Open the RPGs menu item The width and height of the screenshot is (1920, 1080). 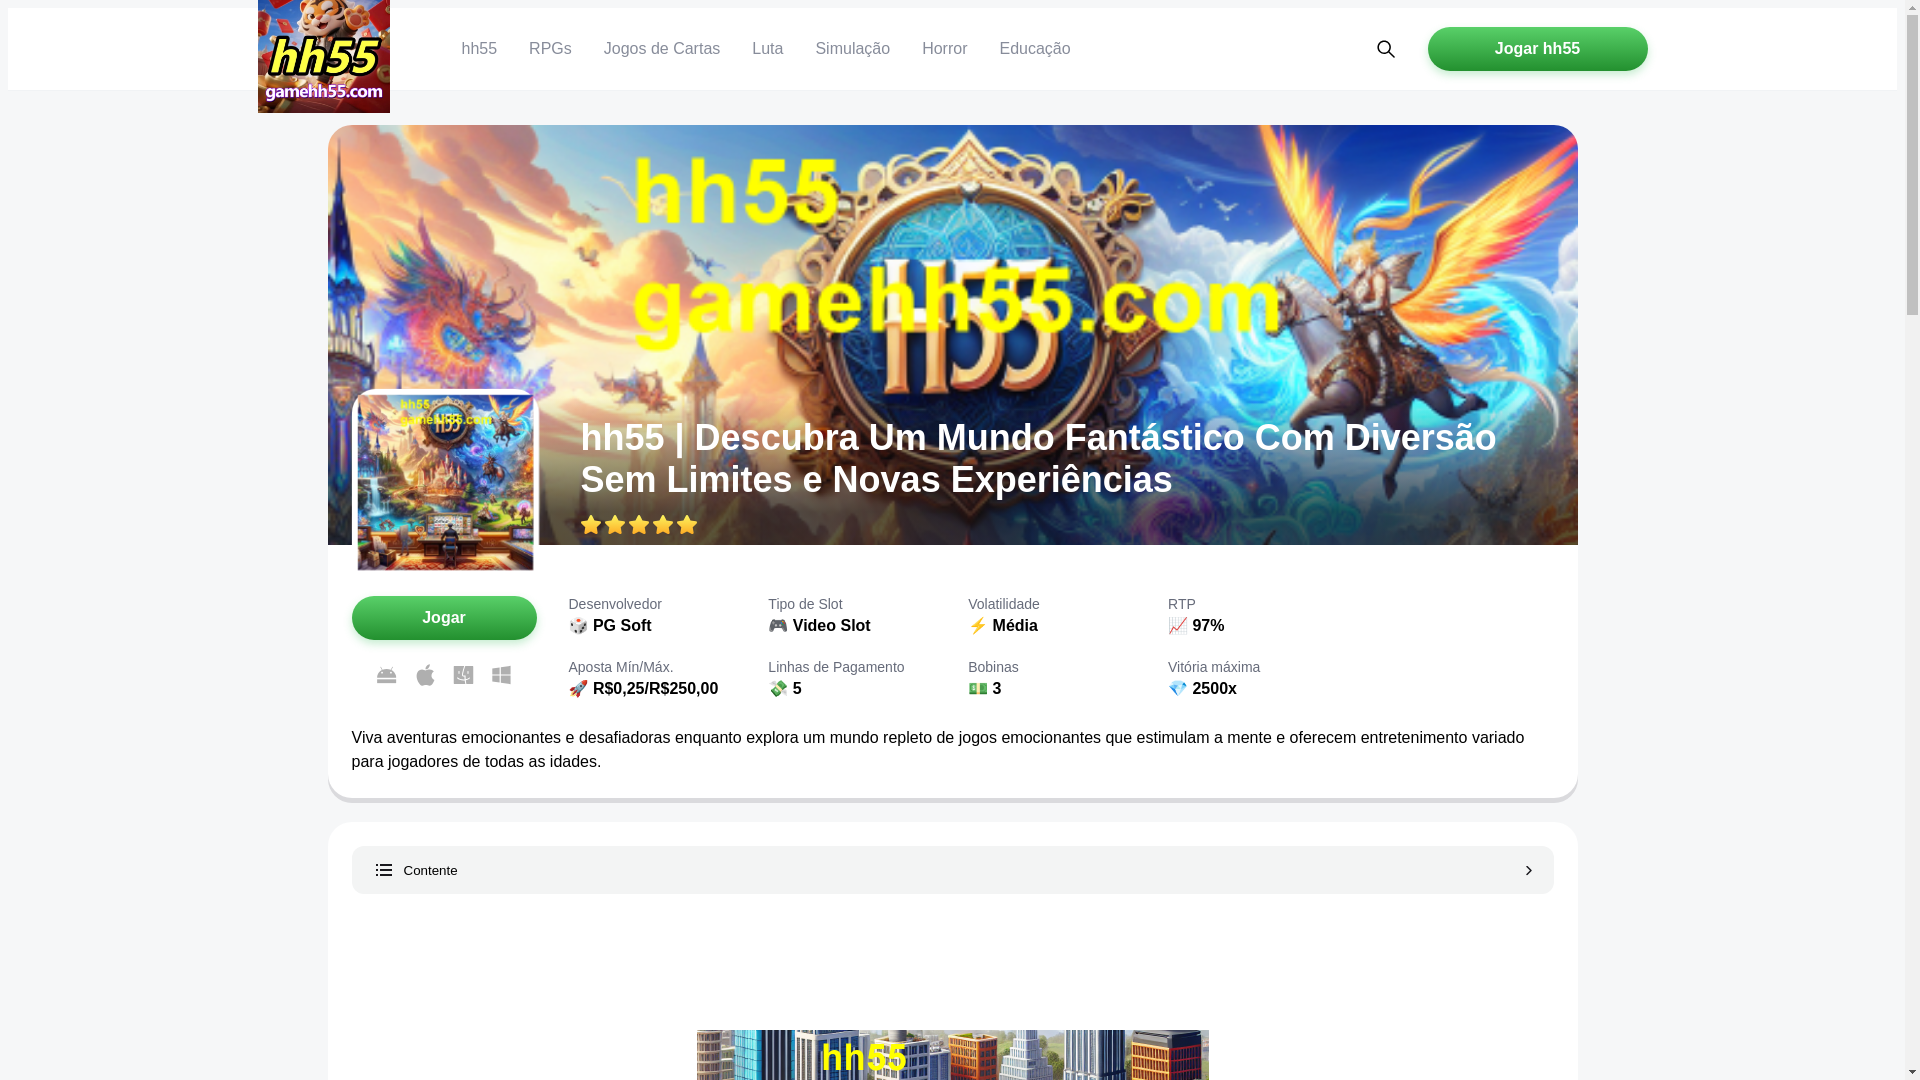click(550, 49)
